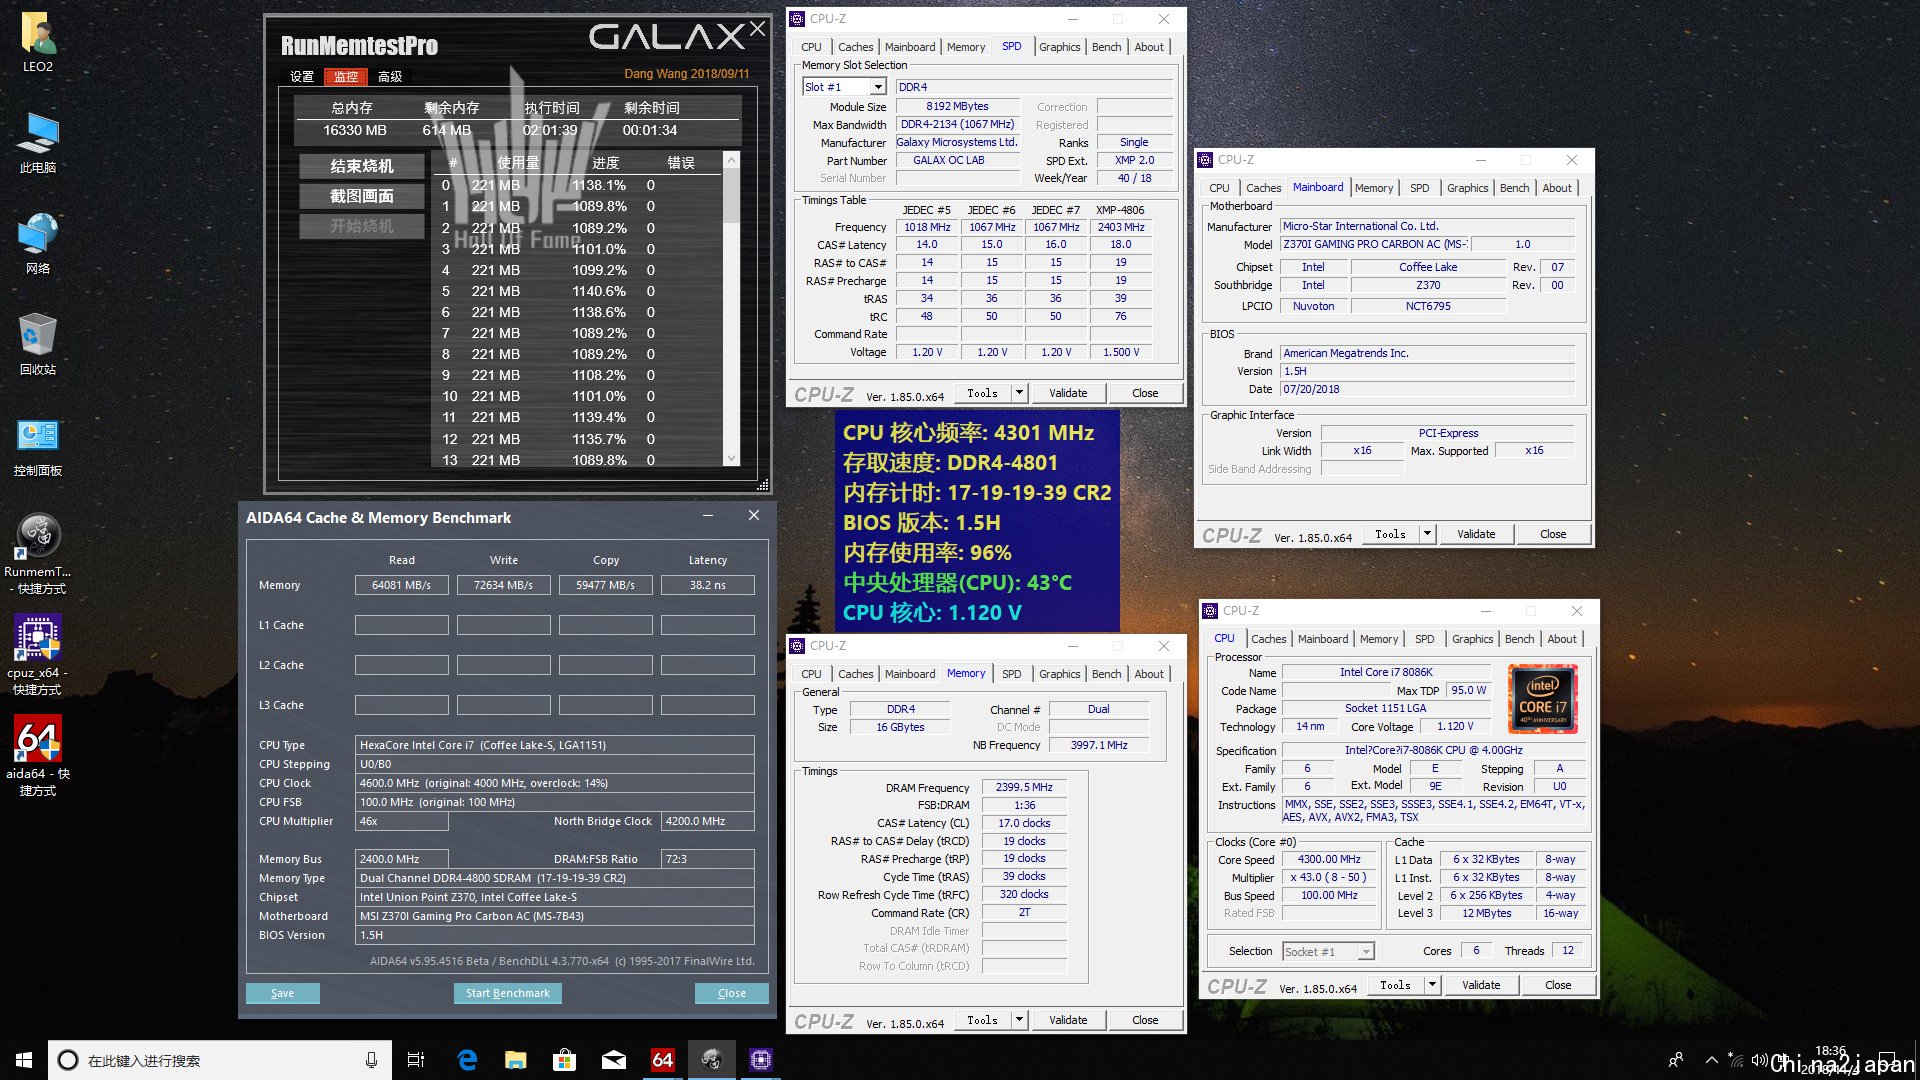Click Tools button in CPU tab CPU-Z window
1920x1080 pixels.
tap(1396, 985)
